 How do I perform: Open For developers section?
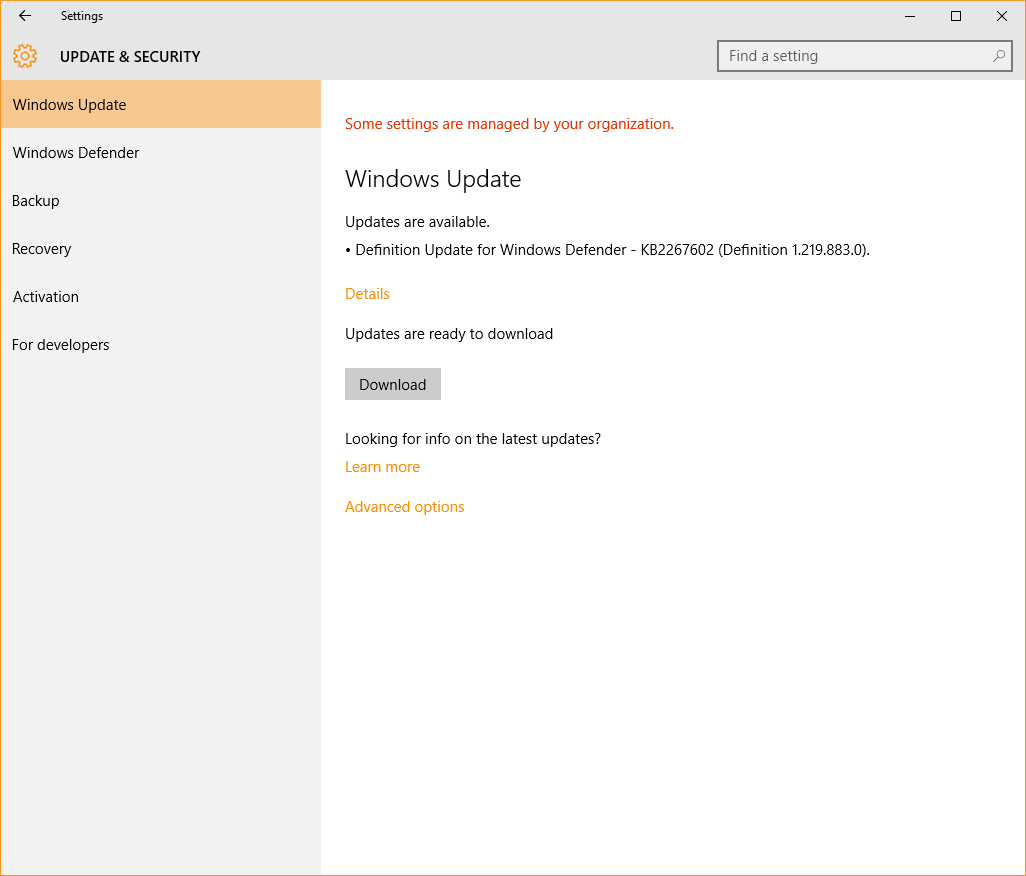(x=160, y=345)
